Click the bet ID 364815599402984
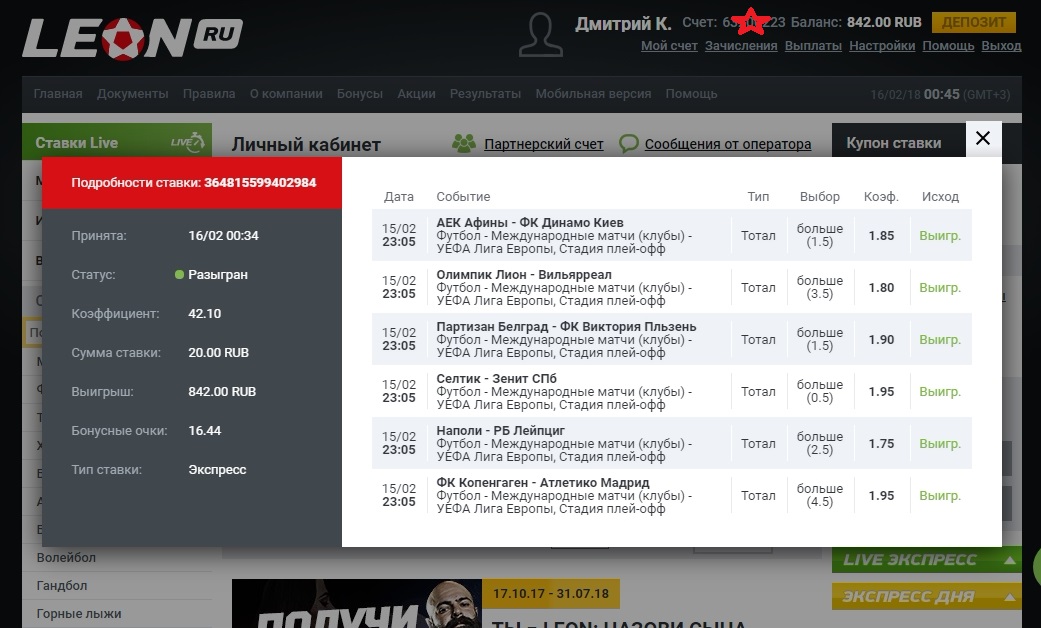Viewport: 1041px width, 628px height. tap(260, 183)
